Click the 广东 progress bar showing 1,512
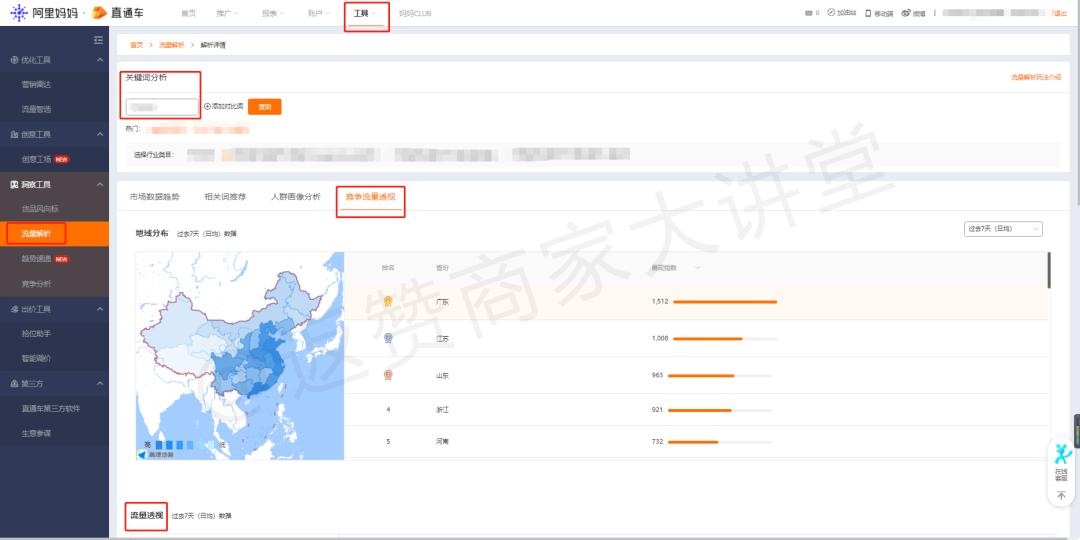The image size is (1080, 540). tap(725, 302)
